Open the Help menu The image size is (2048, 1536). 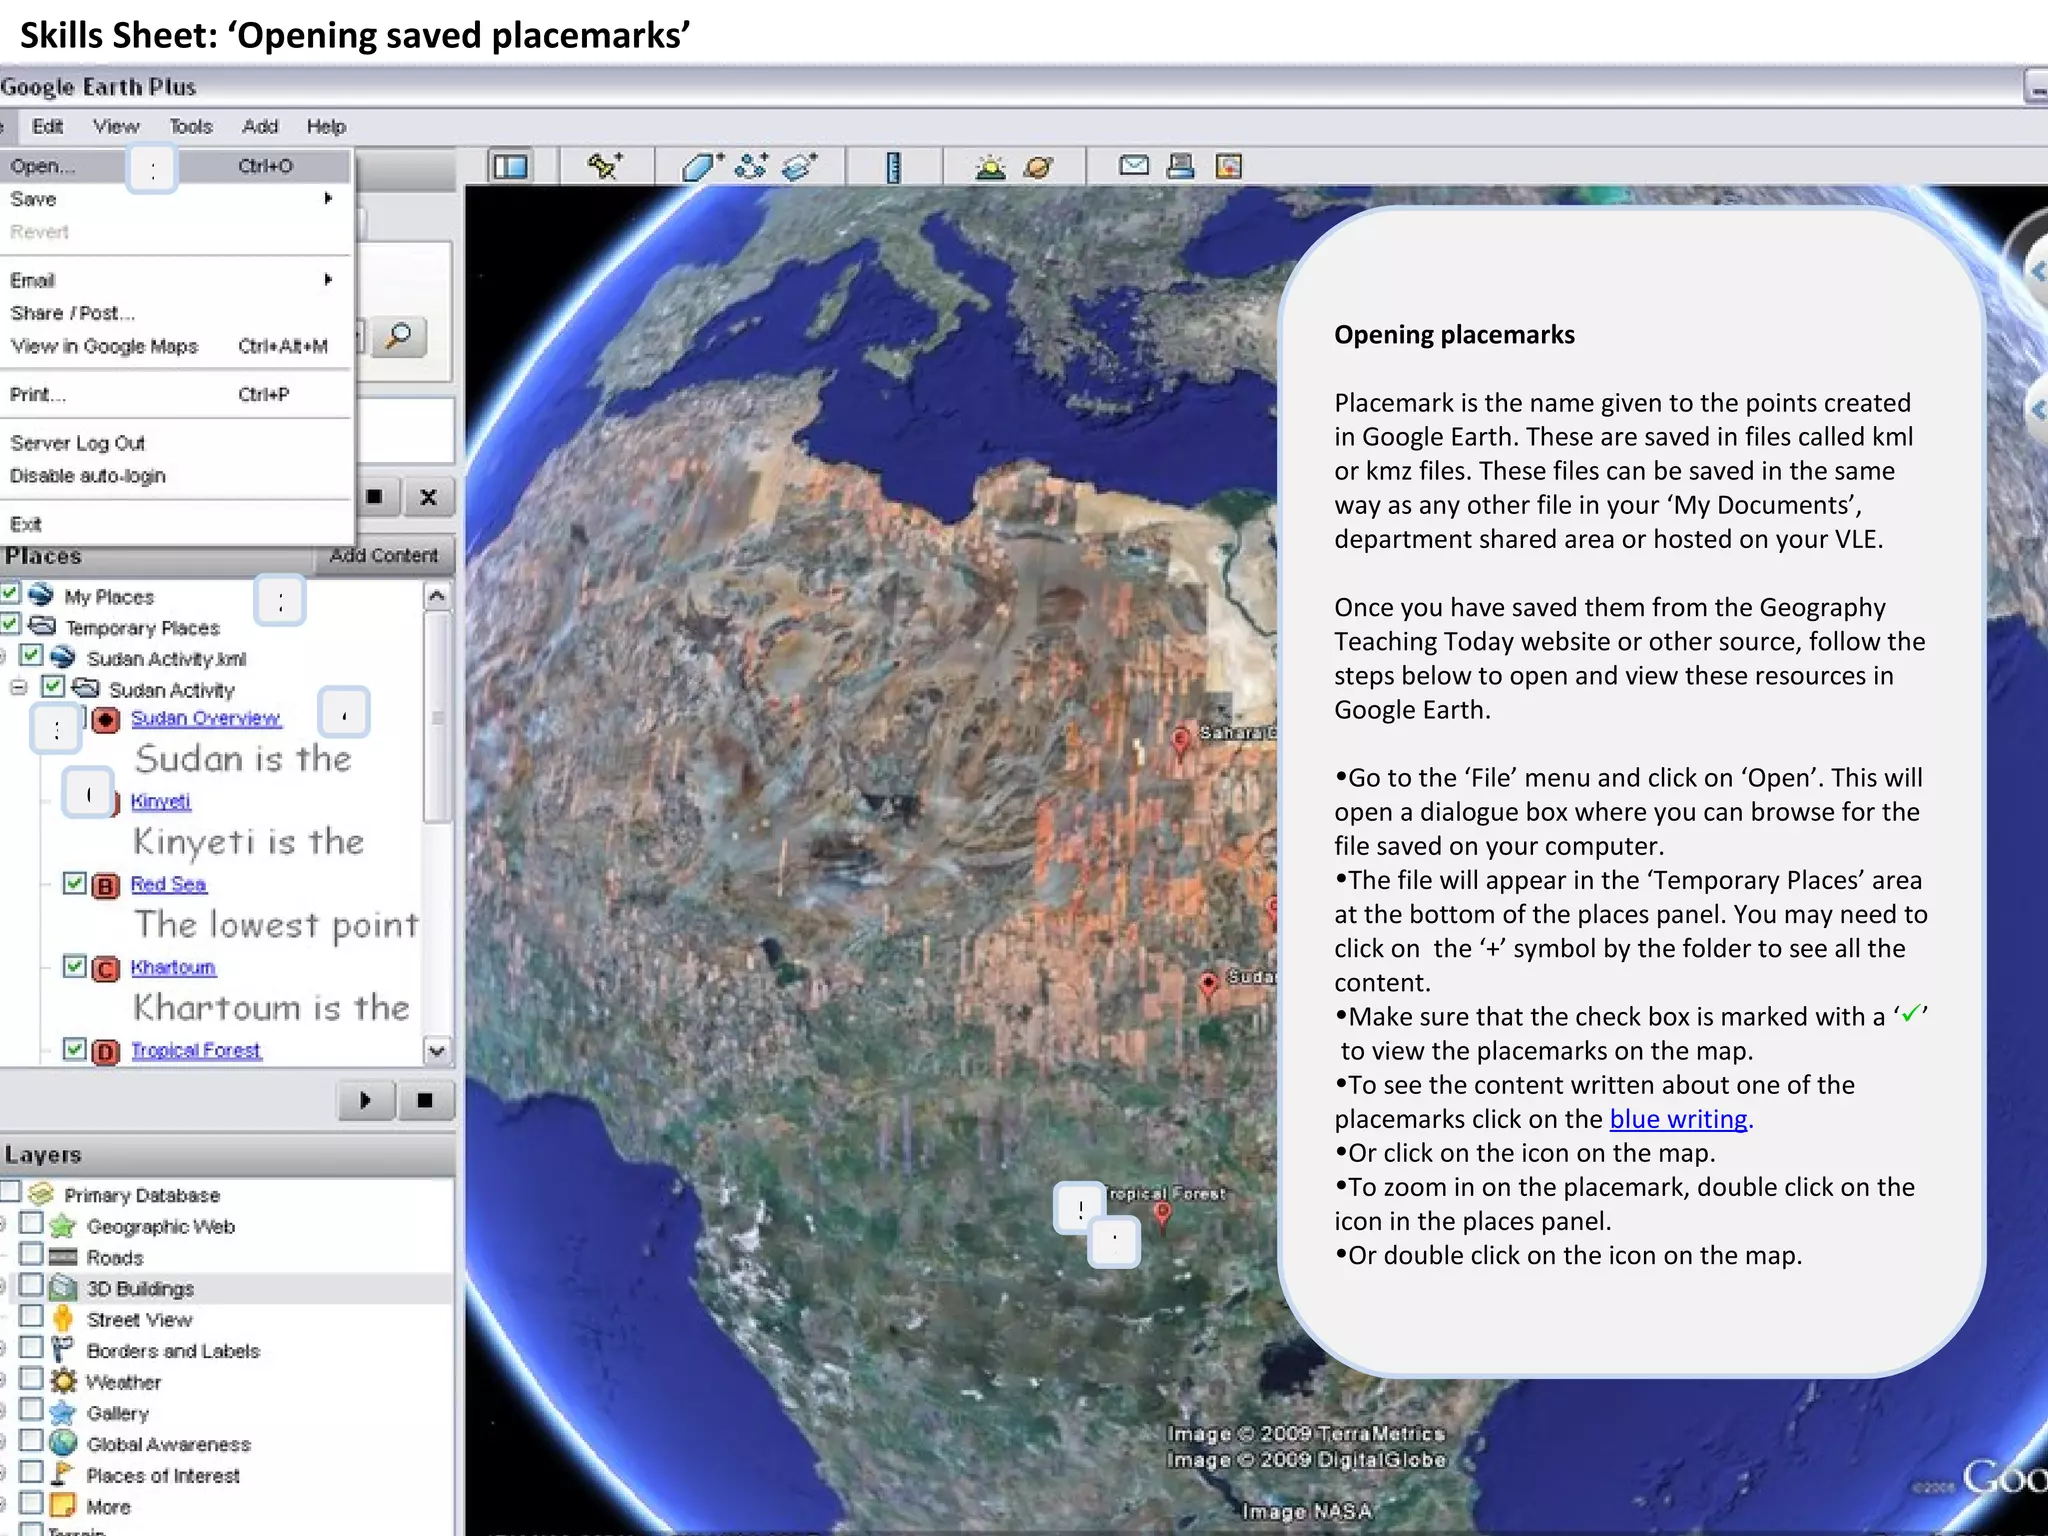tap(326, 126)
